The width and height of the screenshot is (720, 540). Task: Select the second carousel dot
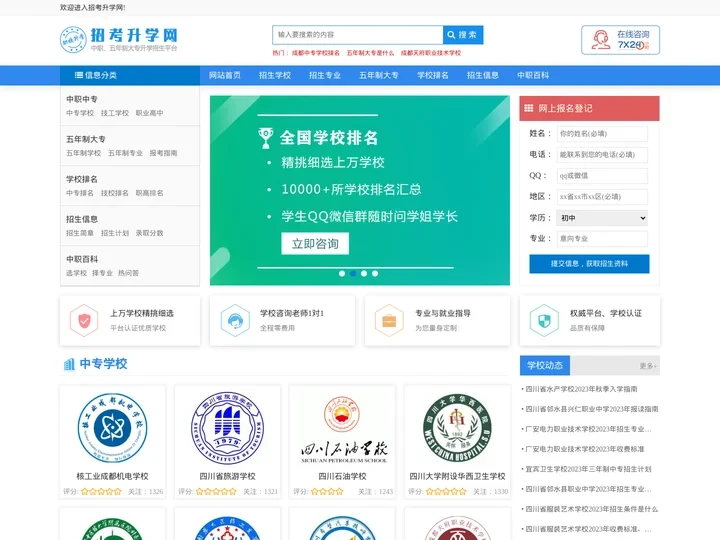coord(353,273)
